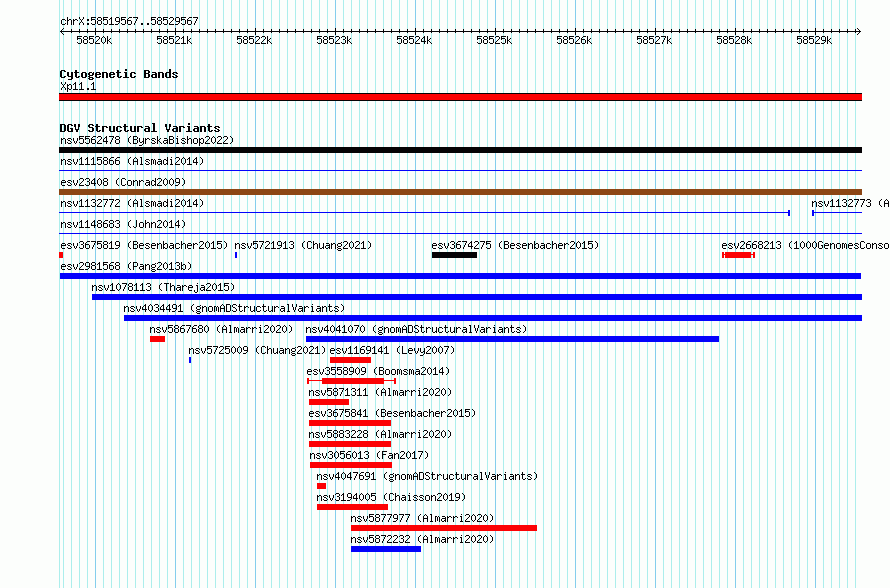This screenshot has height=588, width=890.
Task: Select the red Xp11.1 cytoband bar
Action: pos(460,98)
